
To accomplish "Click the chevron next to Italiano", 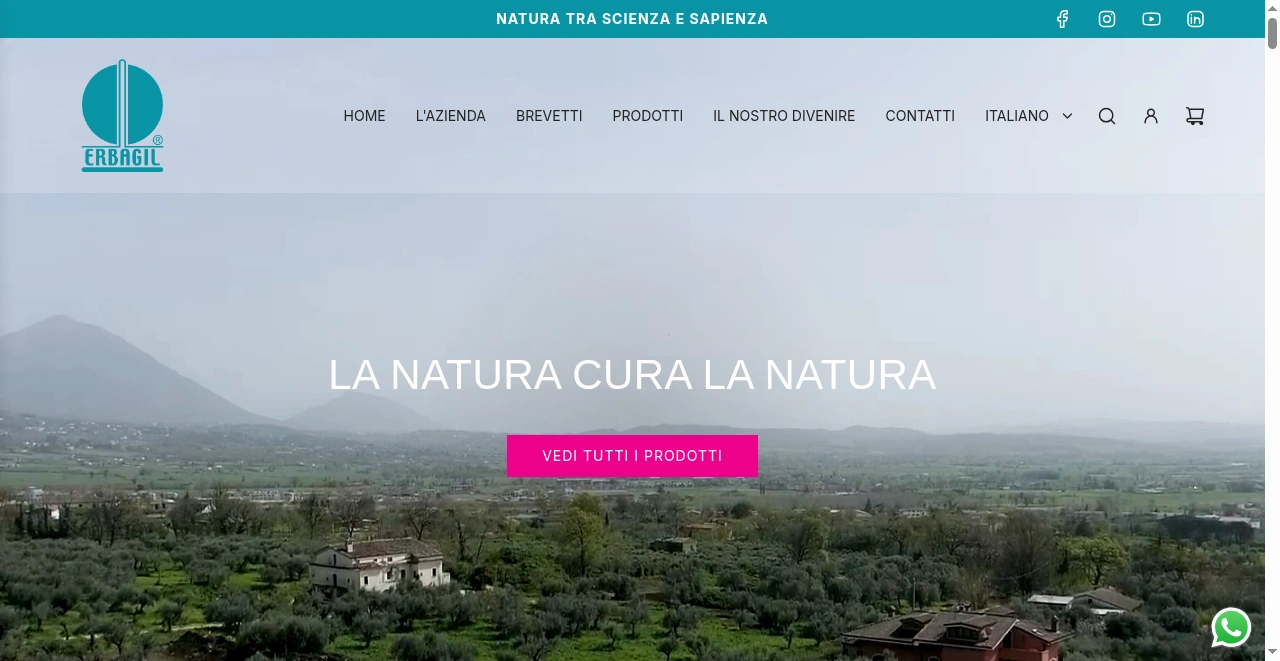I will coord(1067,116).
